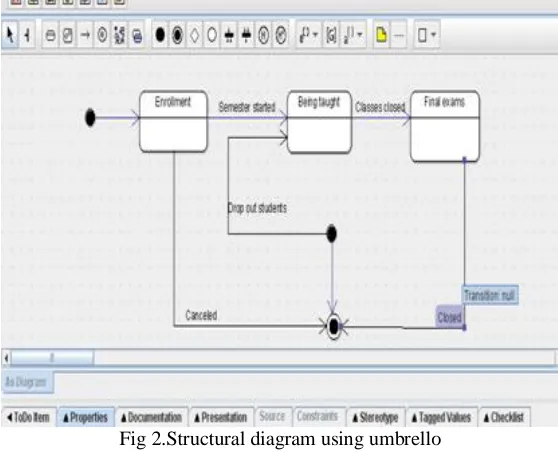Click the Source tab
The width and height of the screenshot is (558, 452).
point(273,416)
